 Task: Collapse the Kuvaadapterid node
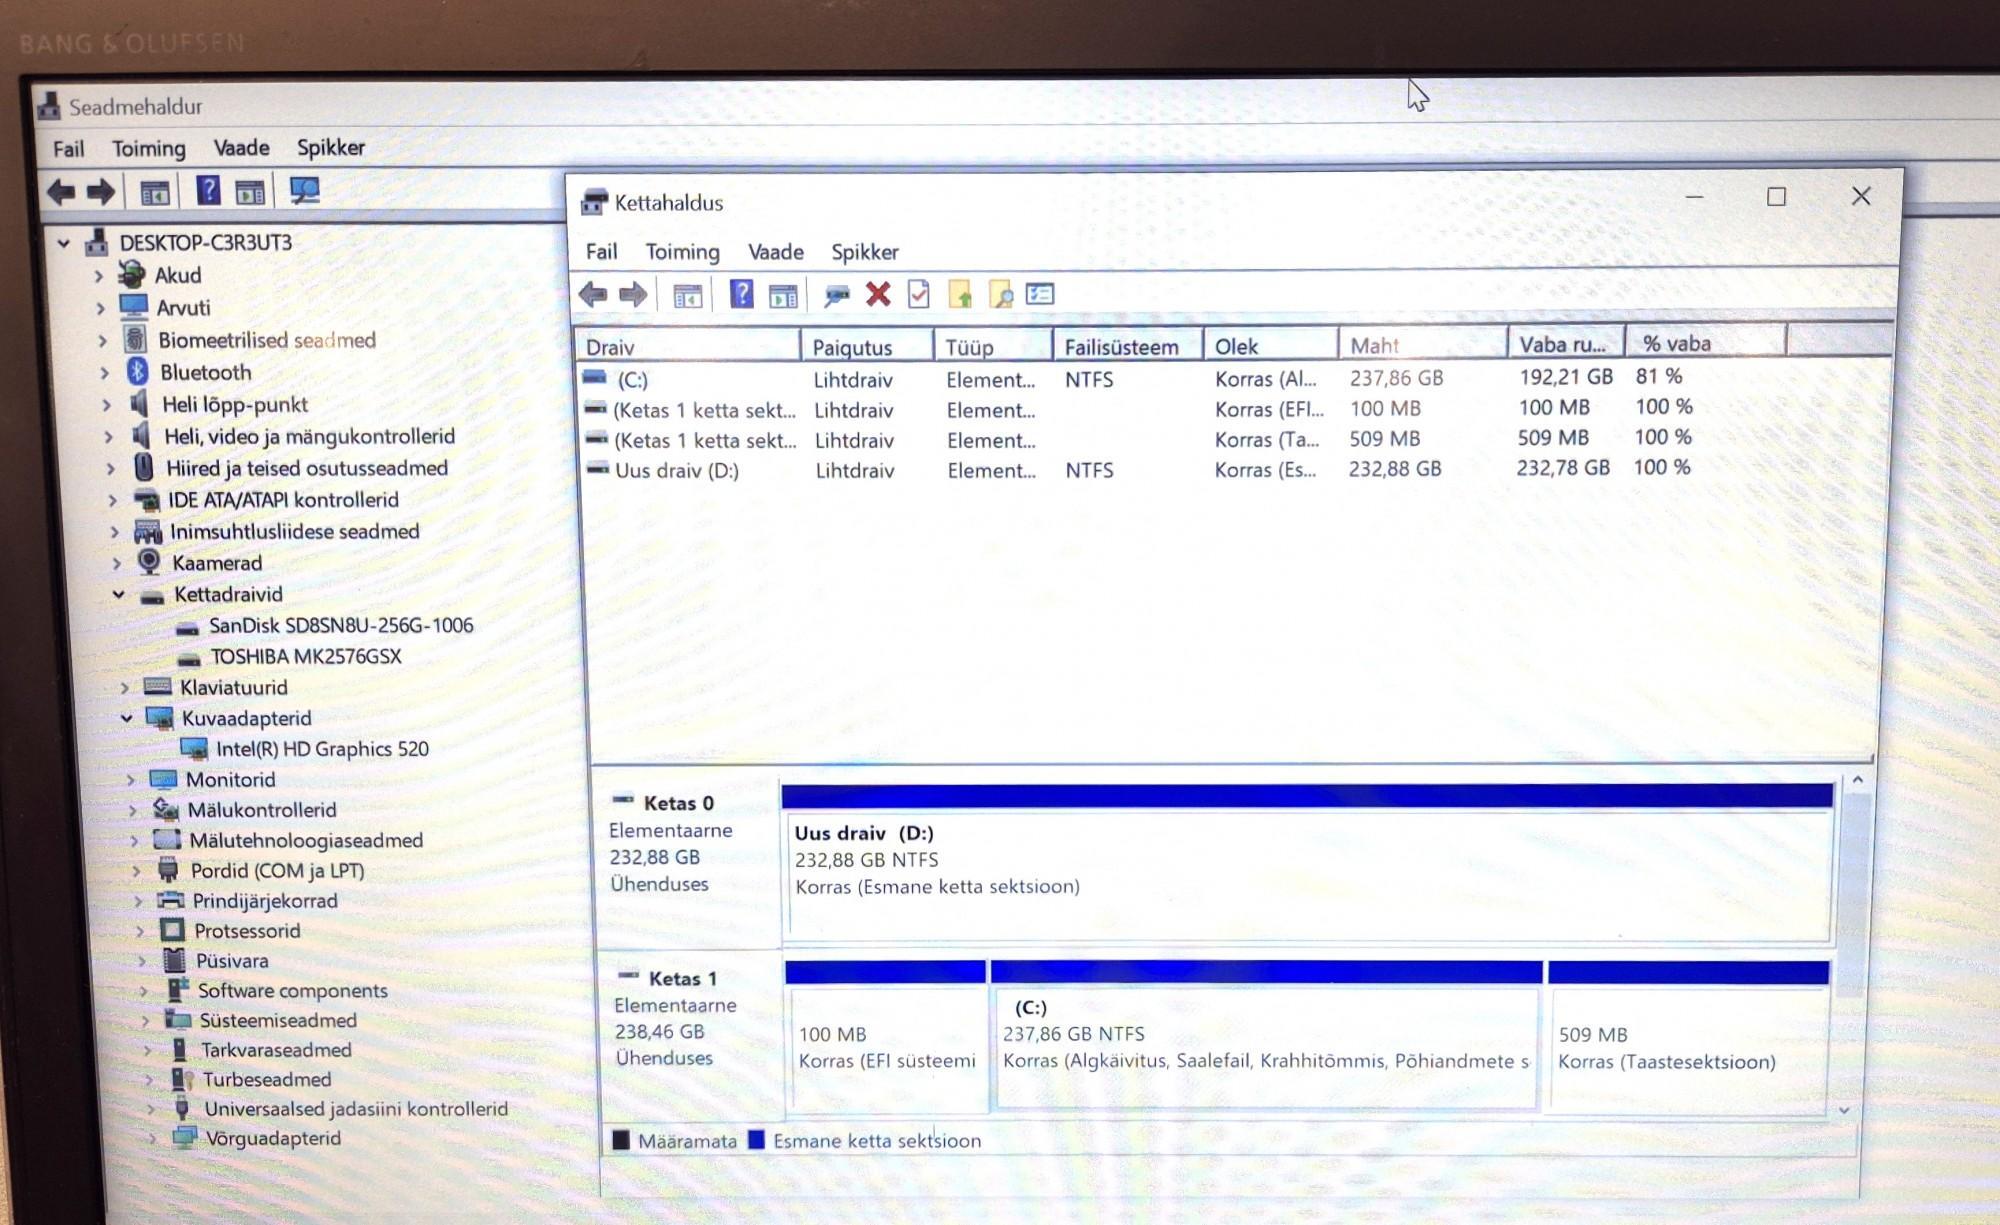tap(126, 718)
